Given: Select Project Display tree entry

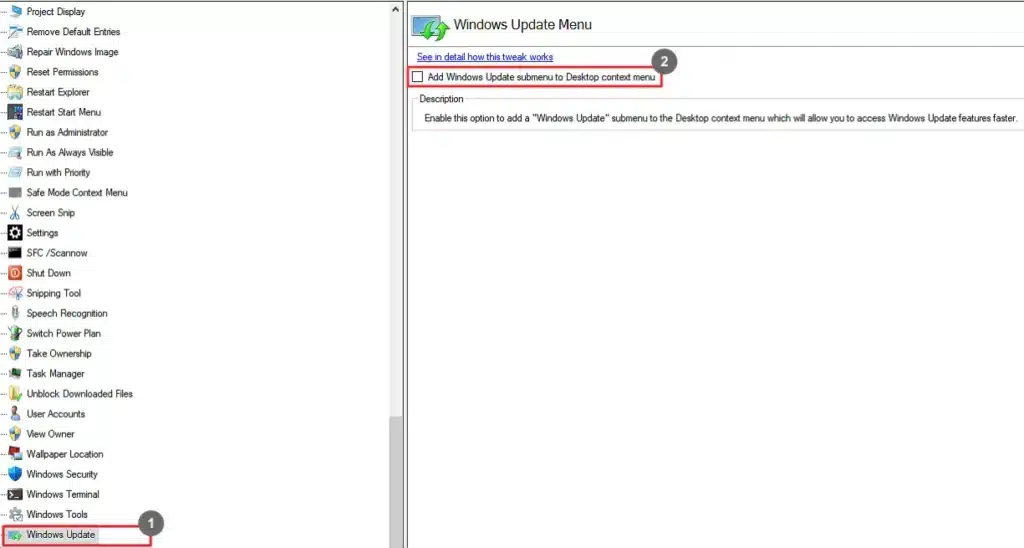Looking at the screenshot, I should (56, 12).
